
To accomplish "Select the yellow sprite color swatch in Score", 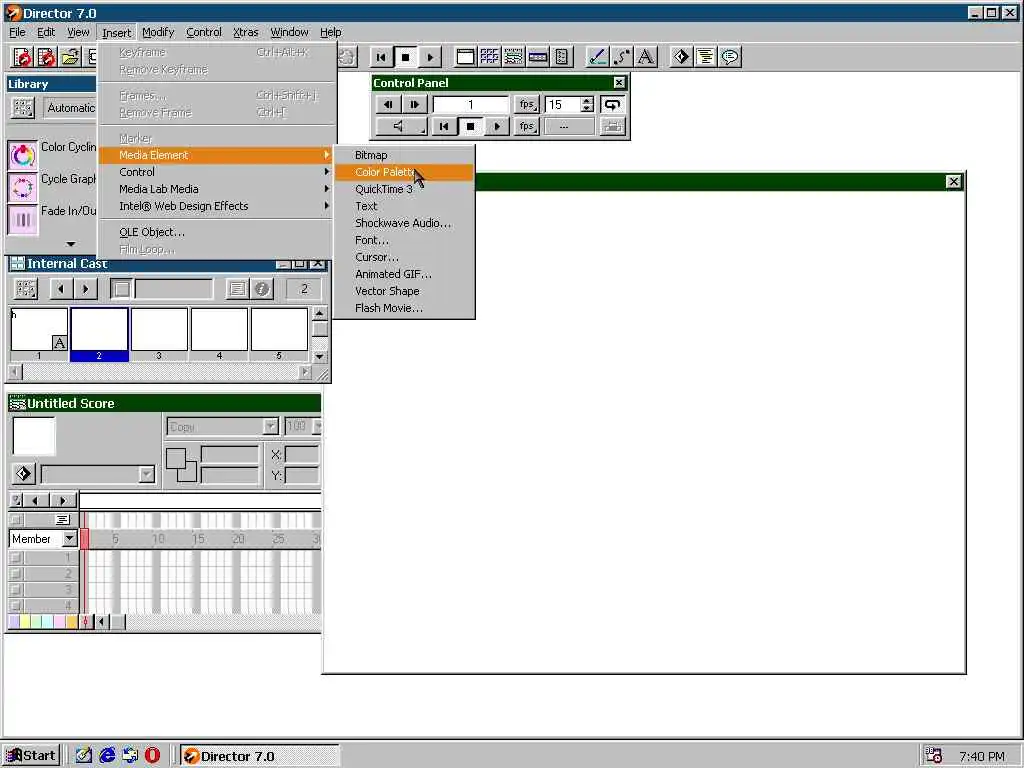I will [x=25, y=622].
